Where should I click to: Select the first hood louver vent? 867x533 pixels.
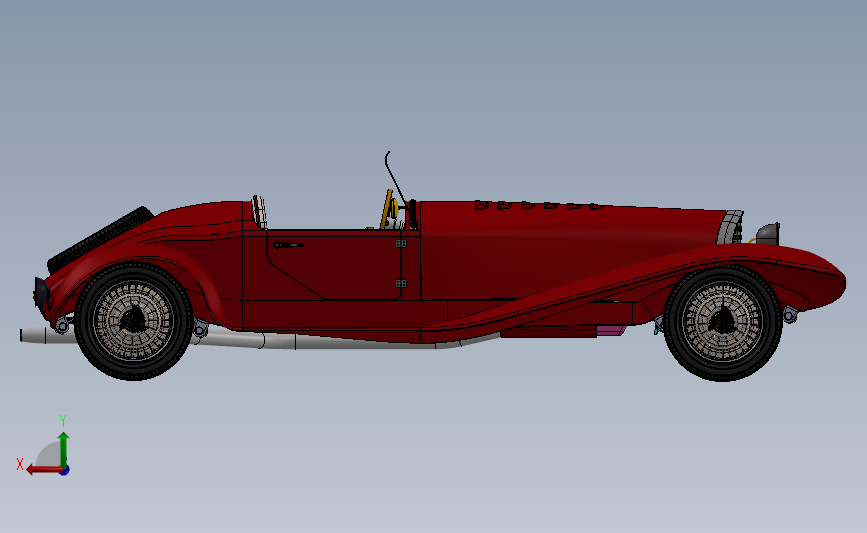coord(482,205)
